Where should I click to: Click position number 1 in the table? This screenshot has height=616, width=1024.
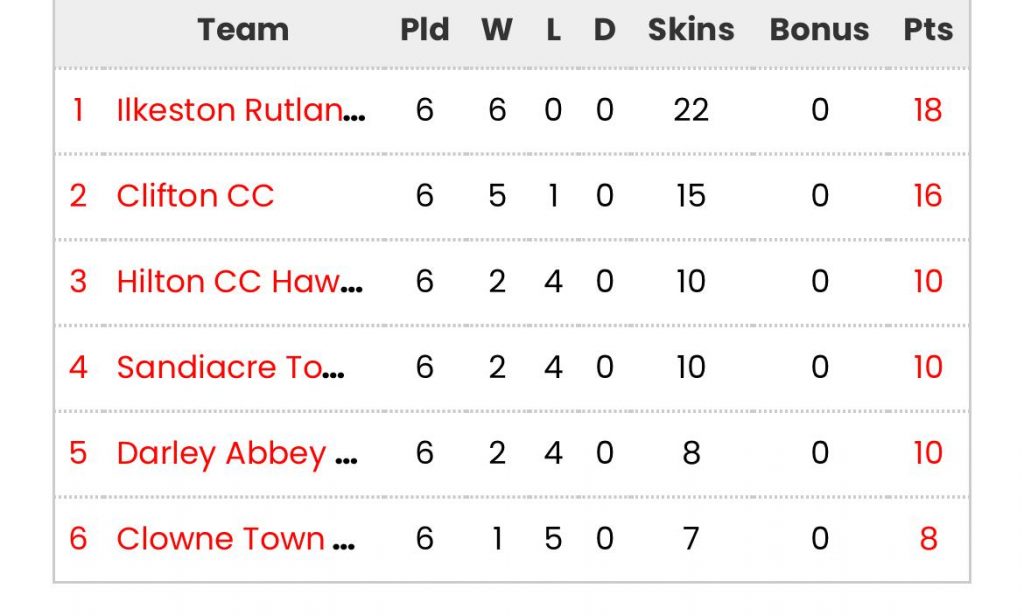click(x=78, y=110)
